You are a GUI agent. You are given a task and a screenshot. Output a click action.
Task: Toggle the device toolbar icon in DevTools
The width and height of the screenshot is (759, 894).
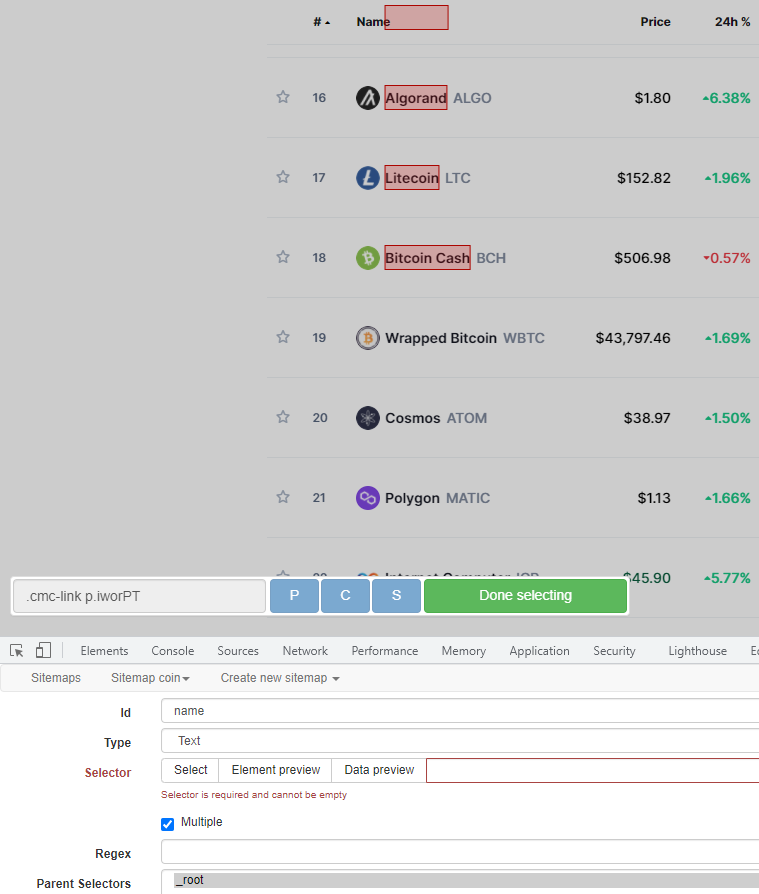click(x=43, y=651)
